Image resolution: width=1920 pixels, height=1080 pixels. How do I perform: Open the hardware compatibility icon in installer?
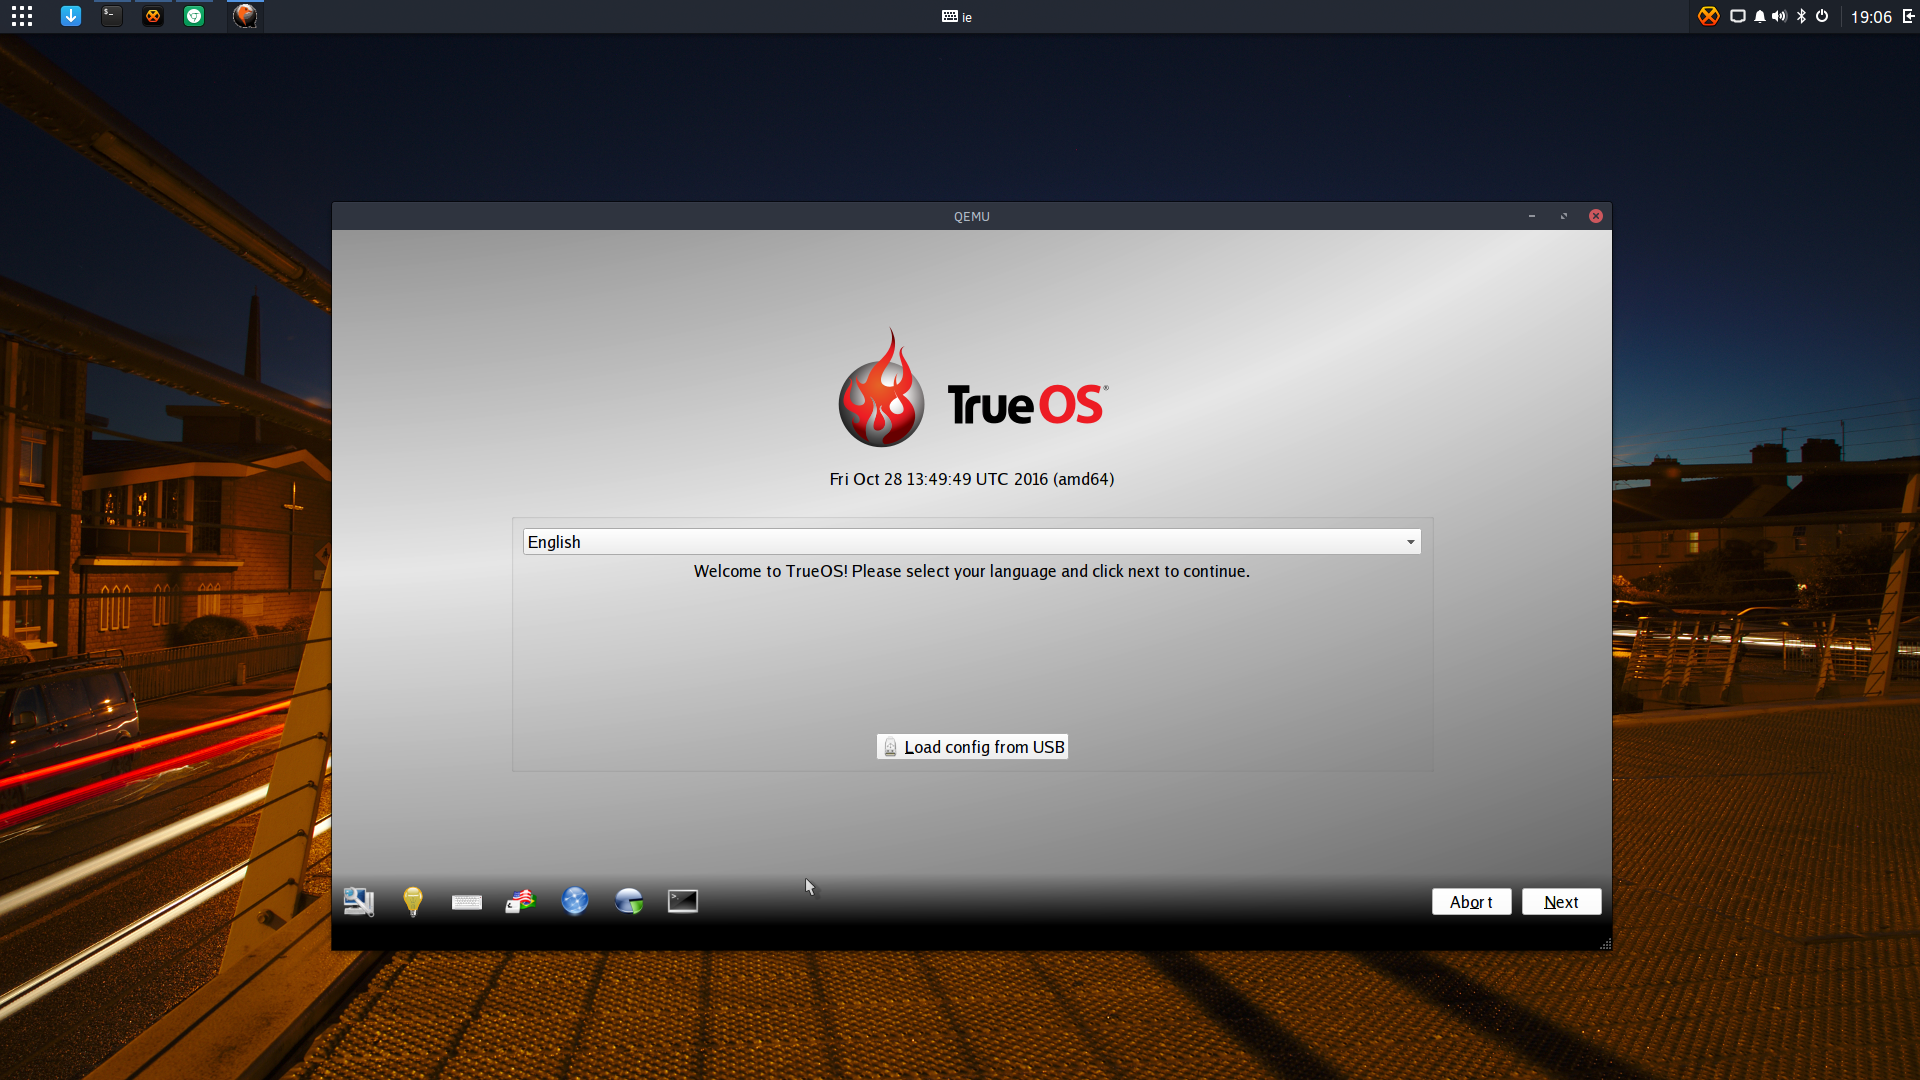358,901
